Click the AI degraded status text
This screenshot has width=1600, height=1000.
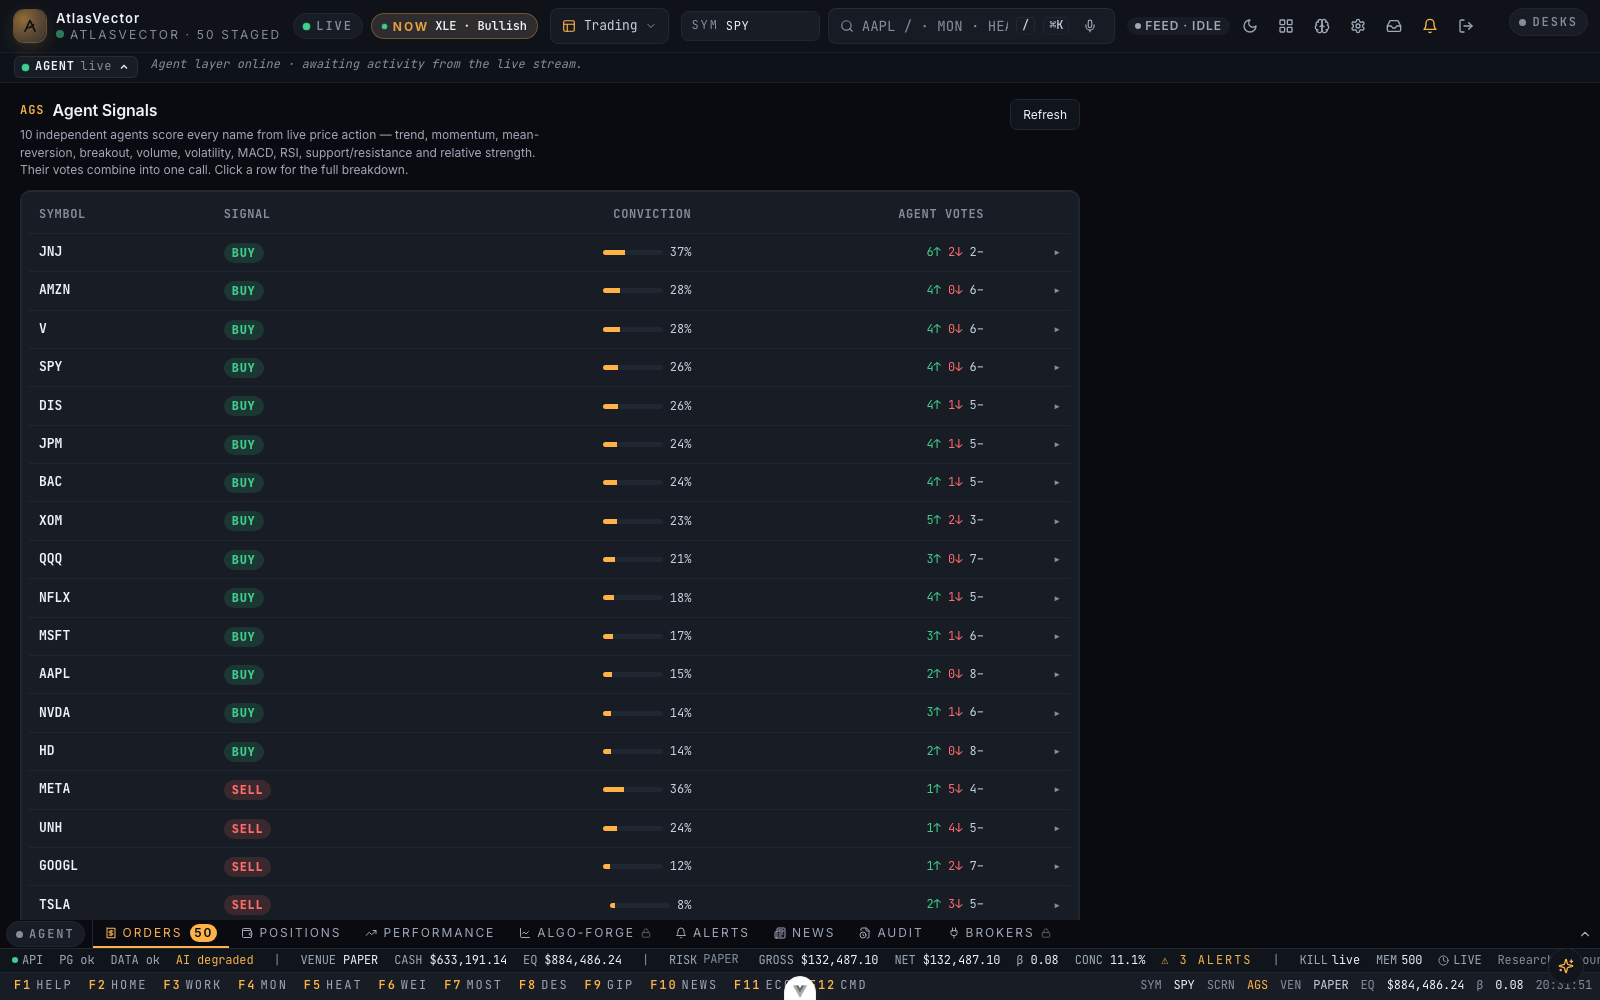(215, 960)
